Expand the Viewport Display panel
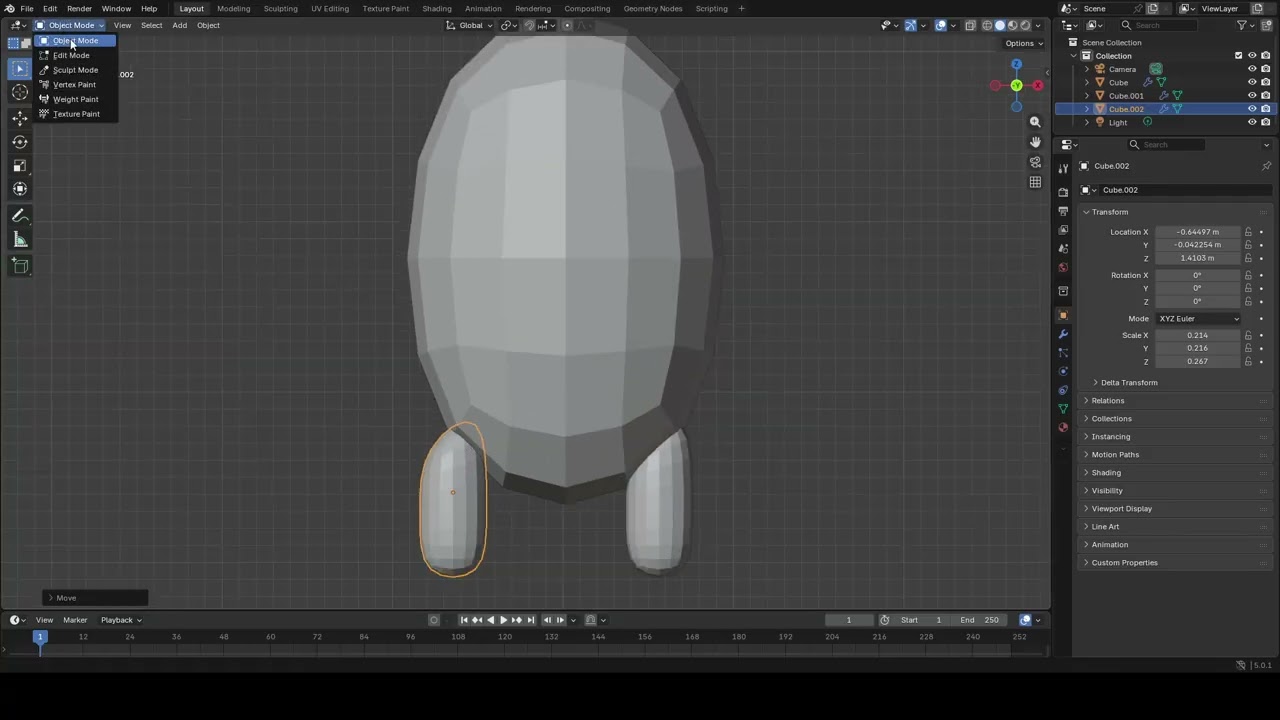The width and height of the screenshot is (1280, 720). [x=1121, y=509]
